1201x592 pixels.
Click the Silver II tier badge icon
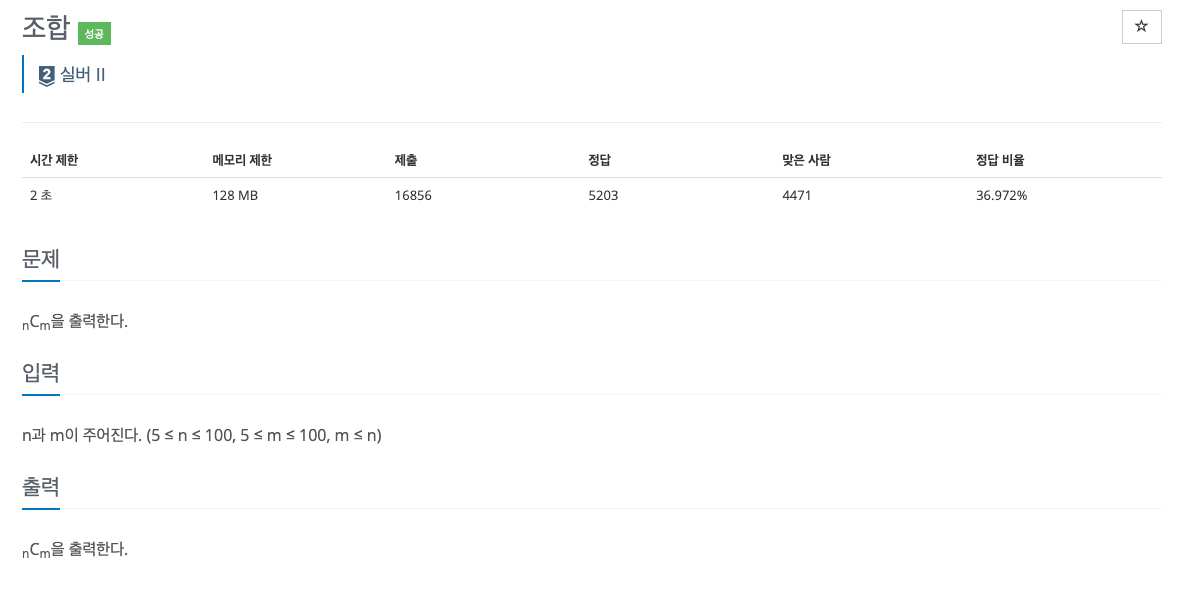(x=46, y=75)
